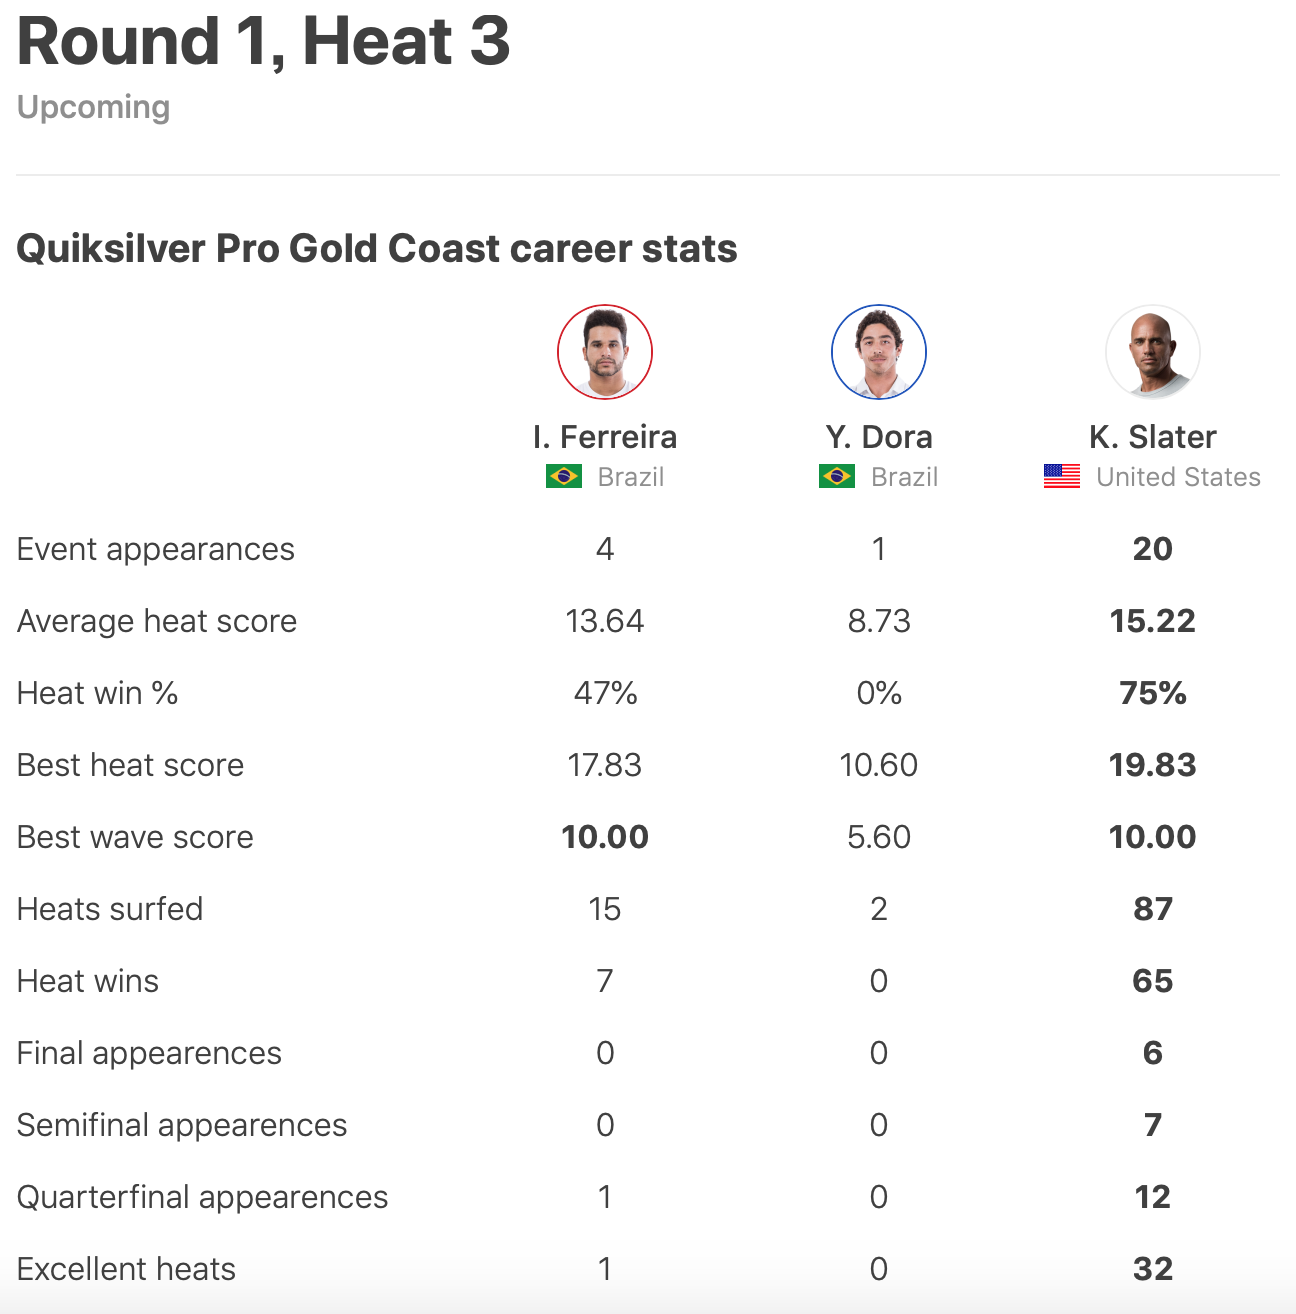
Task: Click the United States country text
Action: point(1178,477)
